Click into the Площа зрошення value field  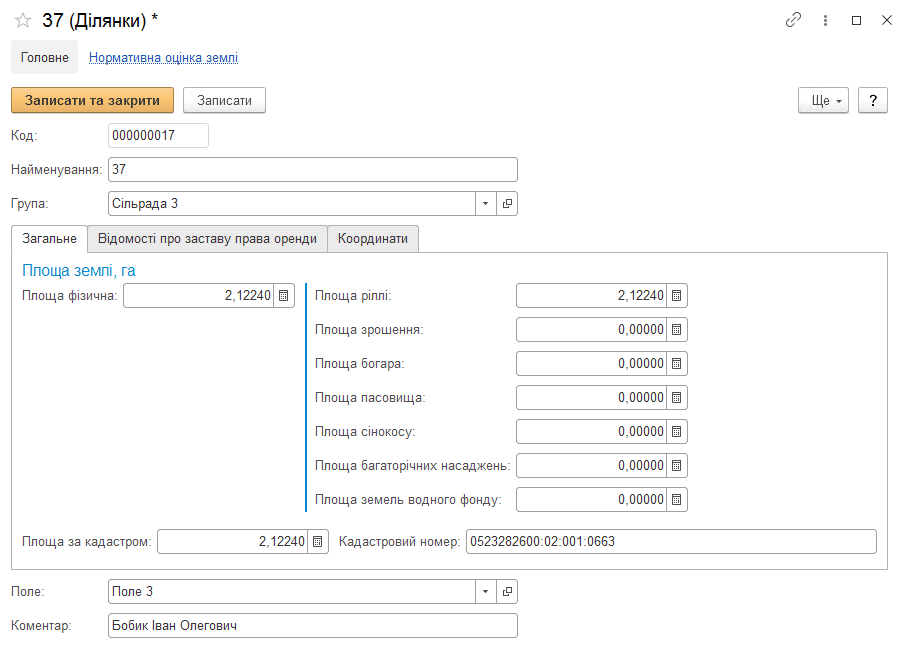[591, 330]
